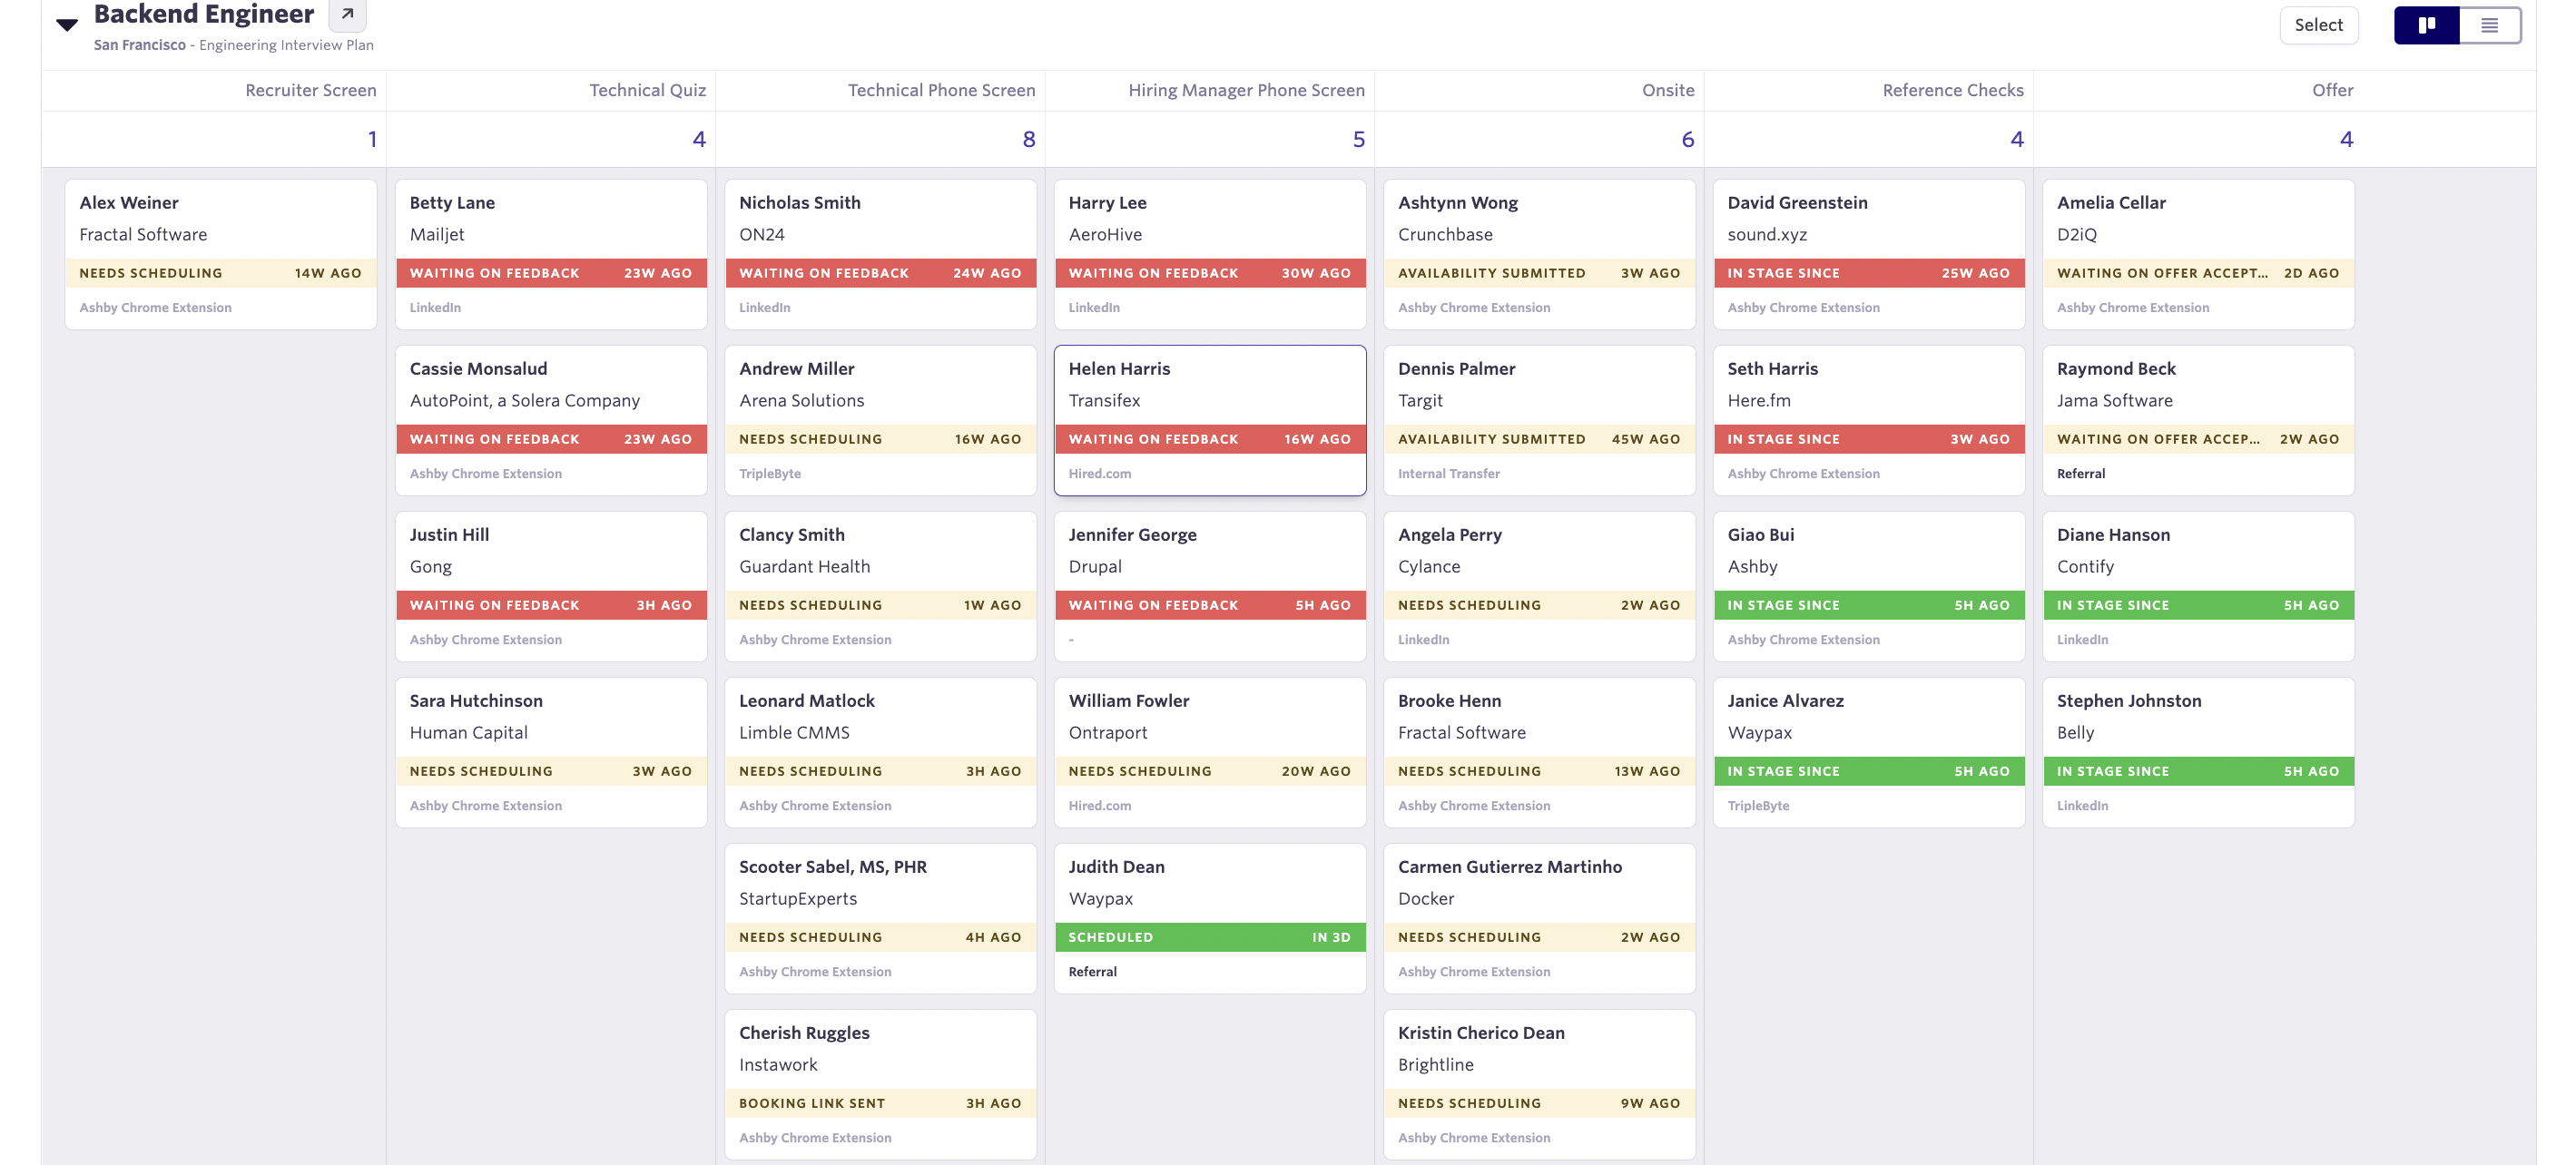
Task: Open Dennis Palmer candidate card
Action: click(x=1539, y=420)
